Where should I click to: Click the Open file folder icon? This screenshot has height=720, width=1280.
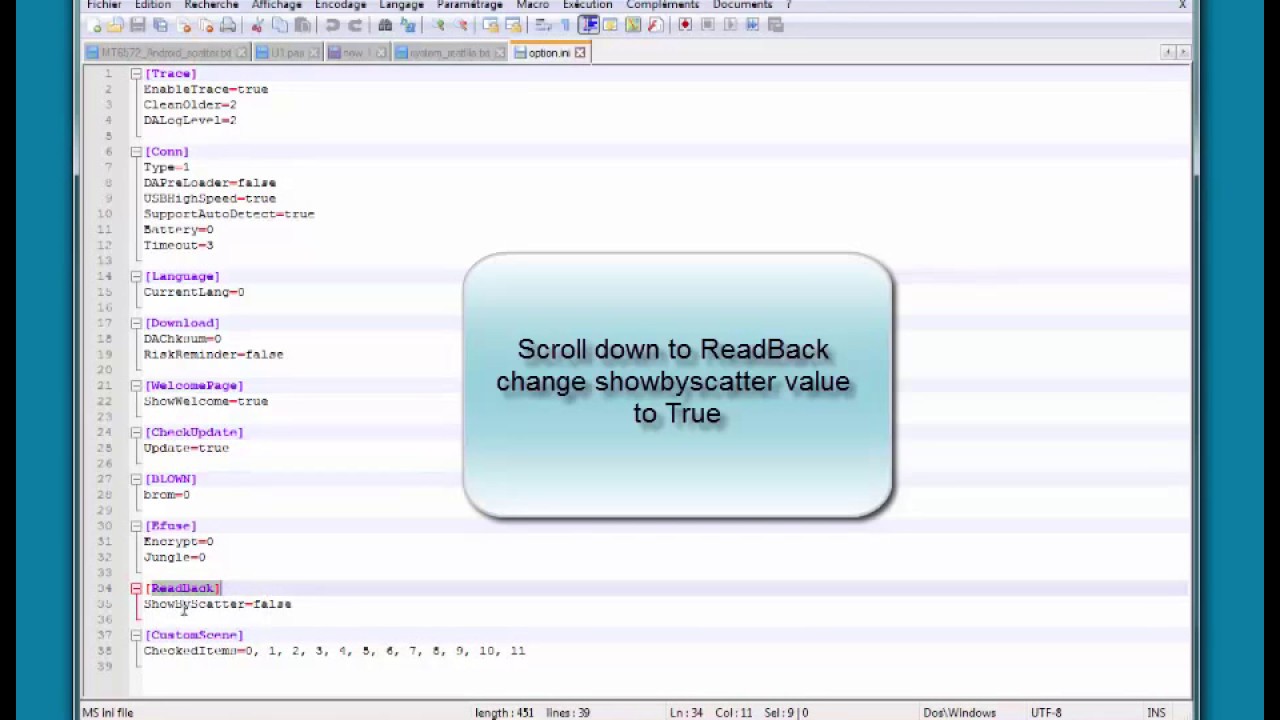[115, 25]
